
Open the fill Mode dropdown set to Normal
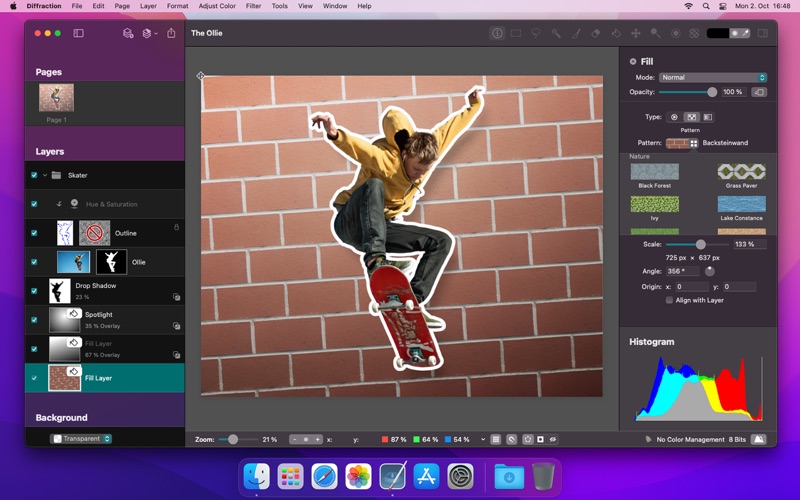(713, 77)
